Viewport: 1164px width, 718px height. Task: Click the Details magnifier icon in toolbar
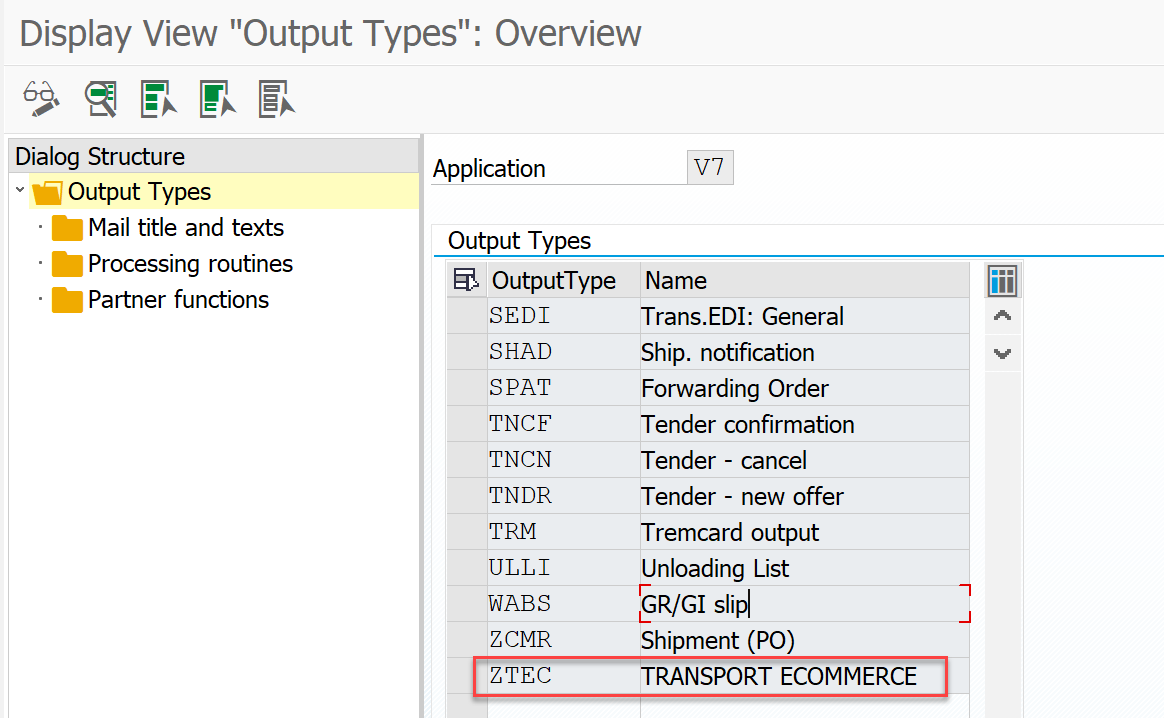tap(100, 98)
